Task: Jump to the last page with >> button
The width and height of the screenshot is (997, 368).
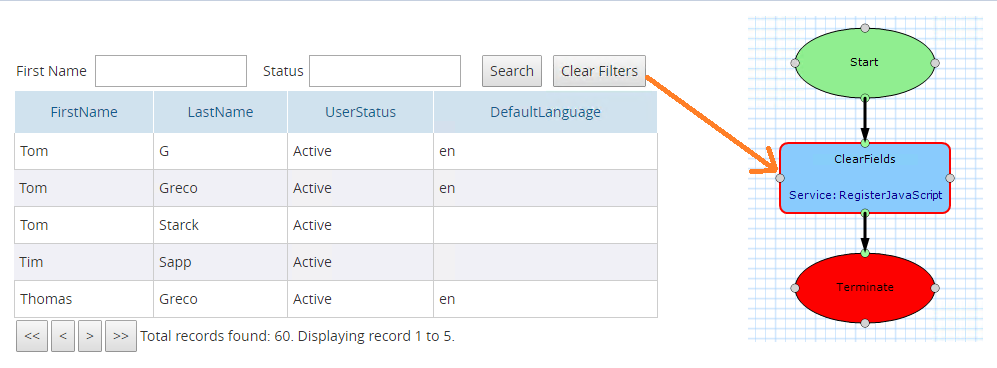Action: 121,336
